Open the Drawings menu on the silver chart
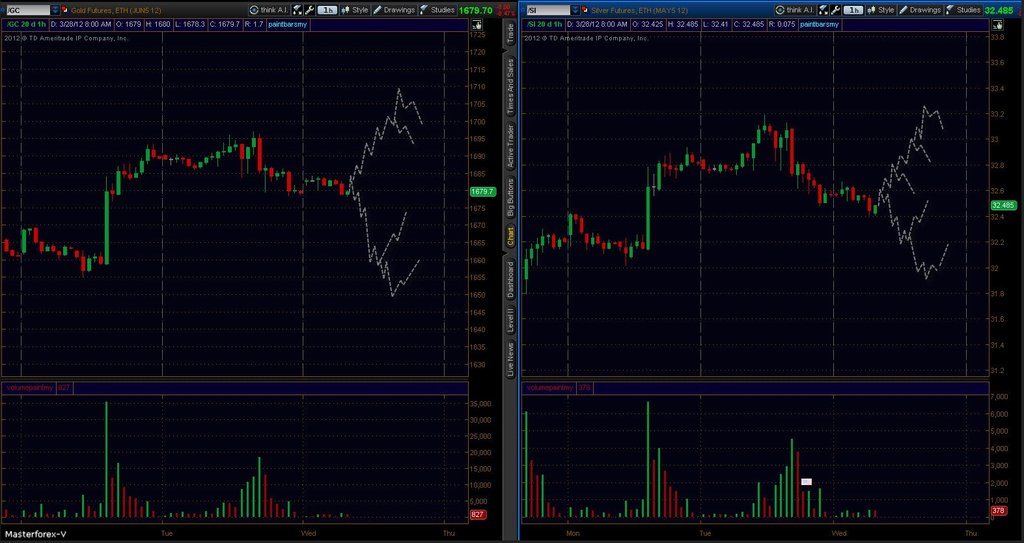The image size is (1024, 543). pos(920,10)
